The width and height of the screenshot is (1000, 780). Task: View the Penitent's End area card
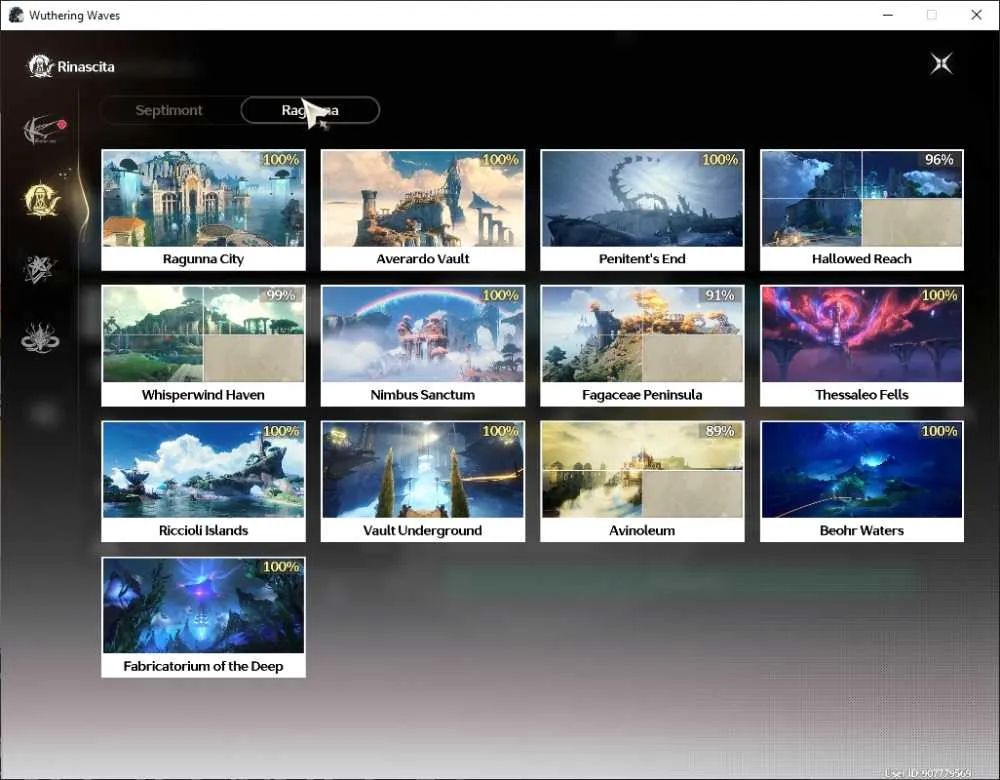coord(642,210)
